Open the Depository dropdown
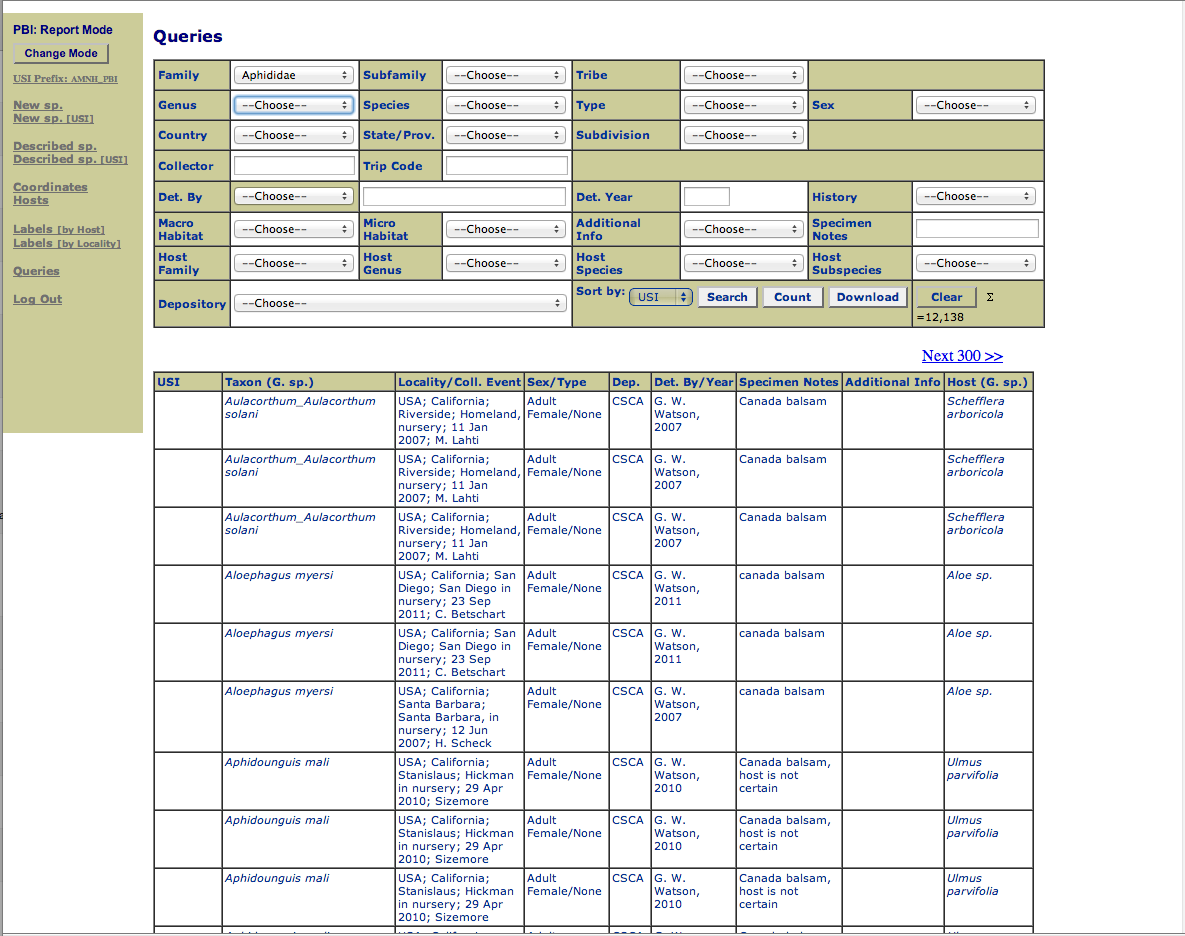 (x=399, y=303)
